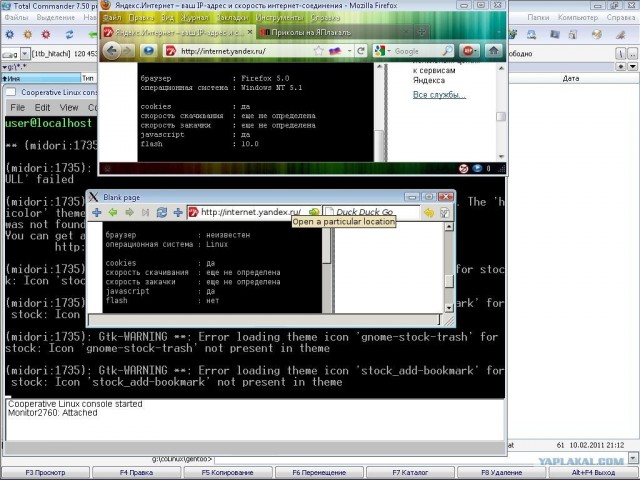This screenshot has height=480, width=640.
Task: Click the F6 Перемещение button
Action: [x=319, y=472]
